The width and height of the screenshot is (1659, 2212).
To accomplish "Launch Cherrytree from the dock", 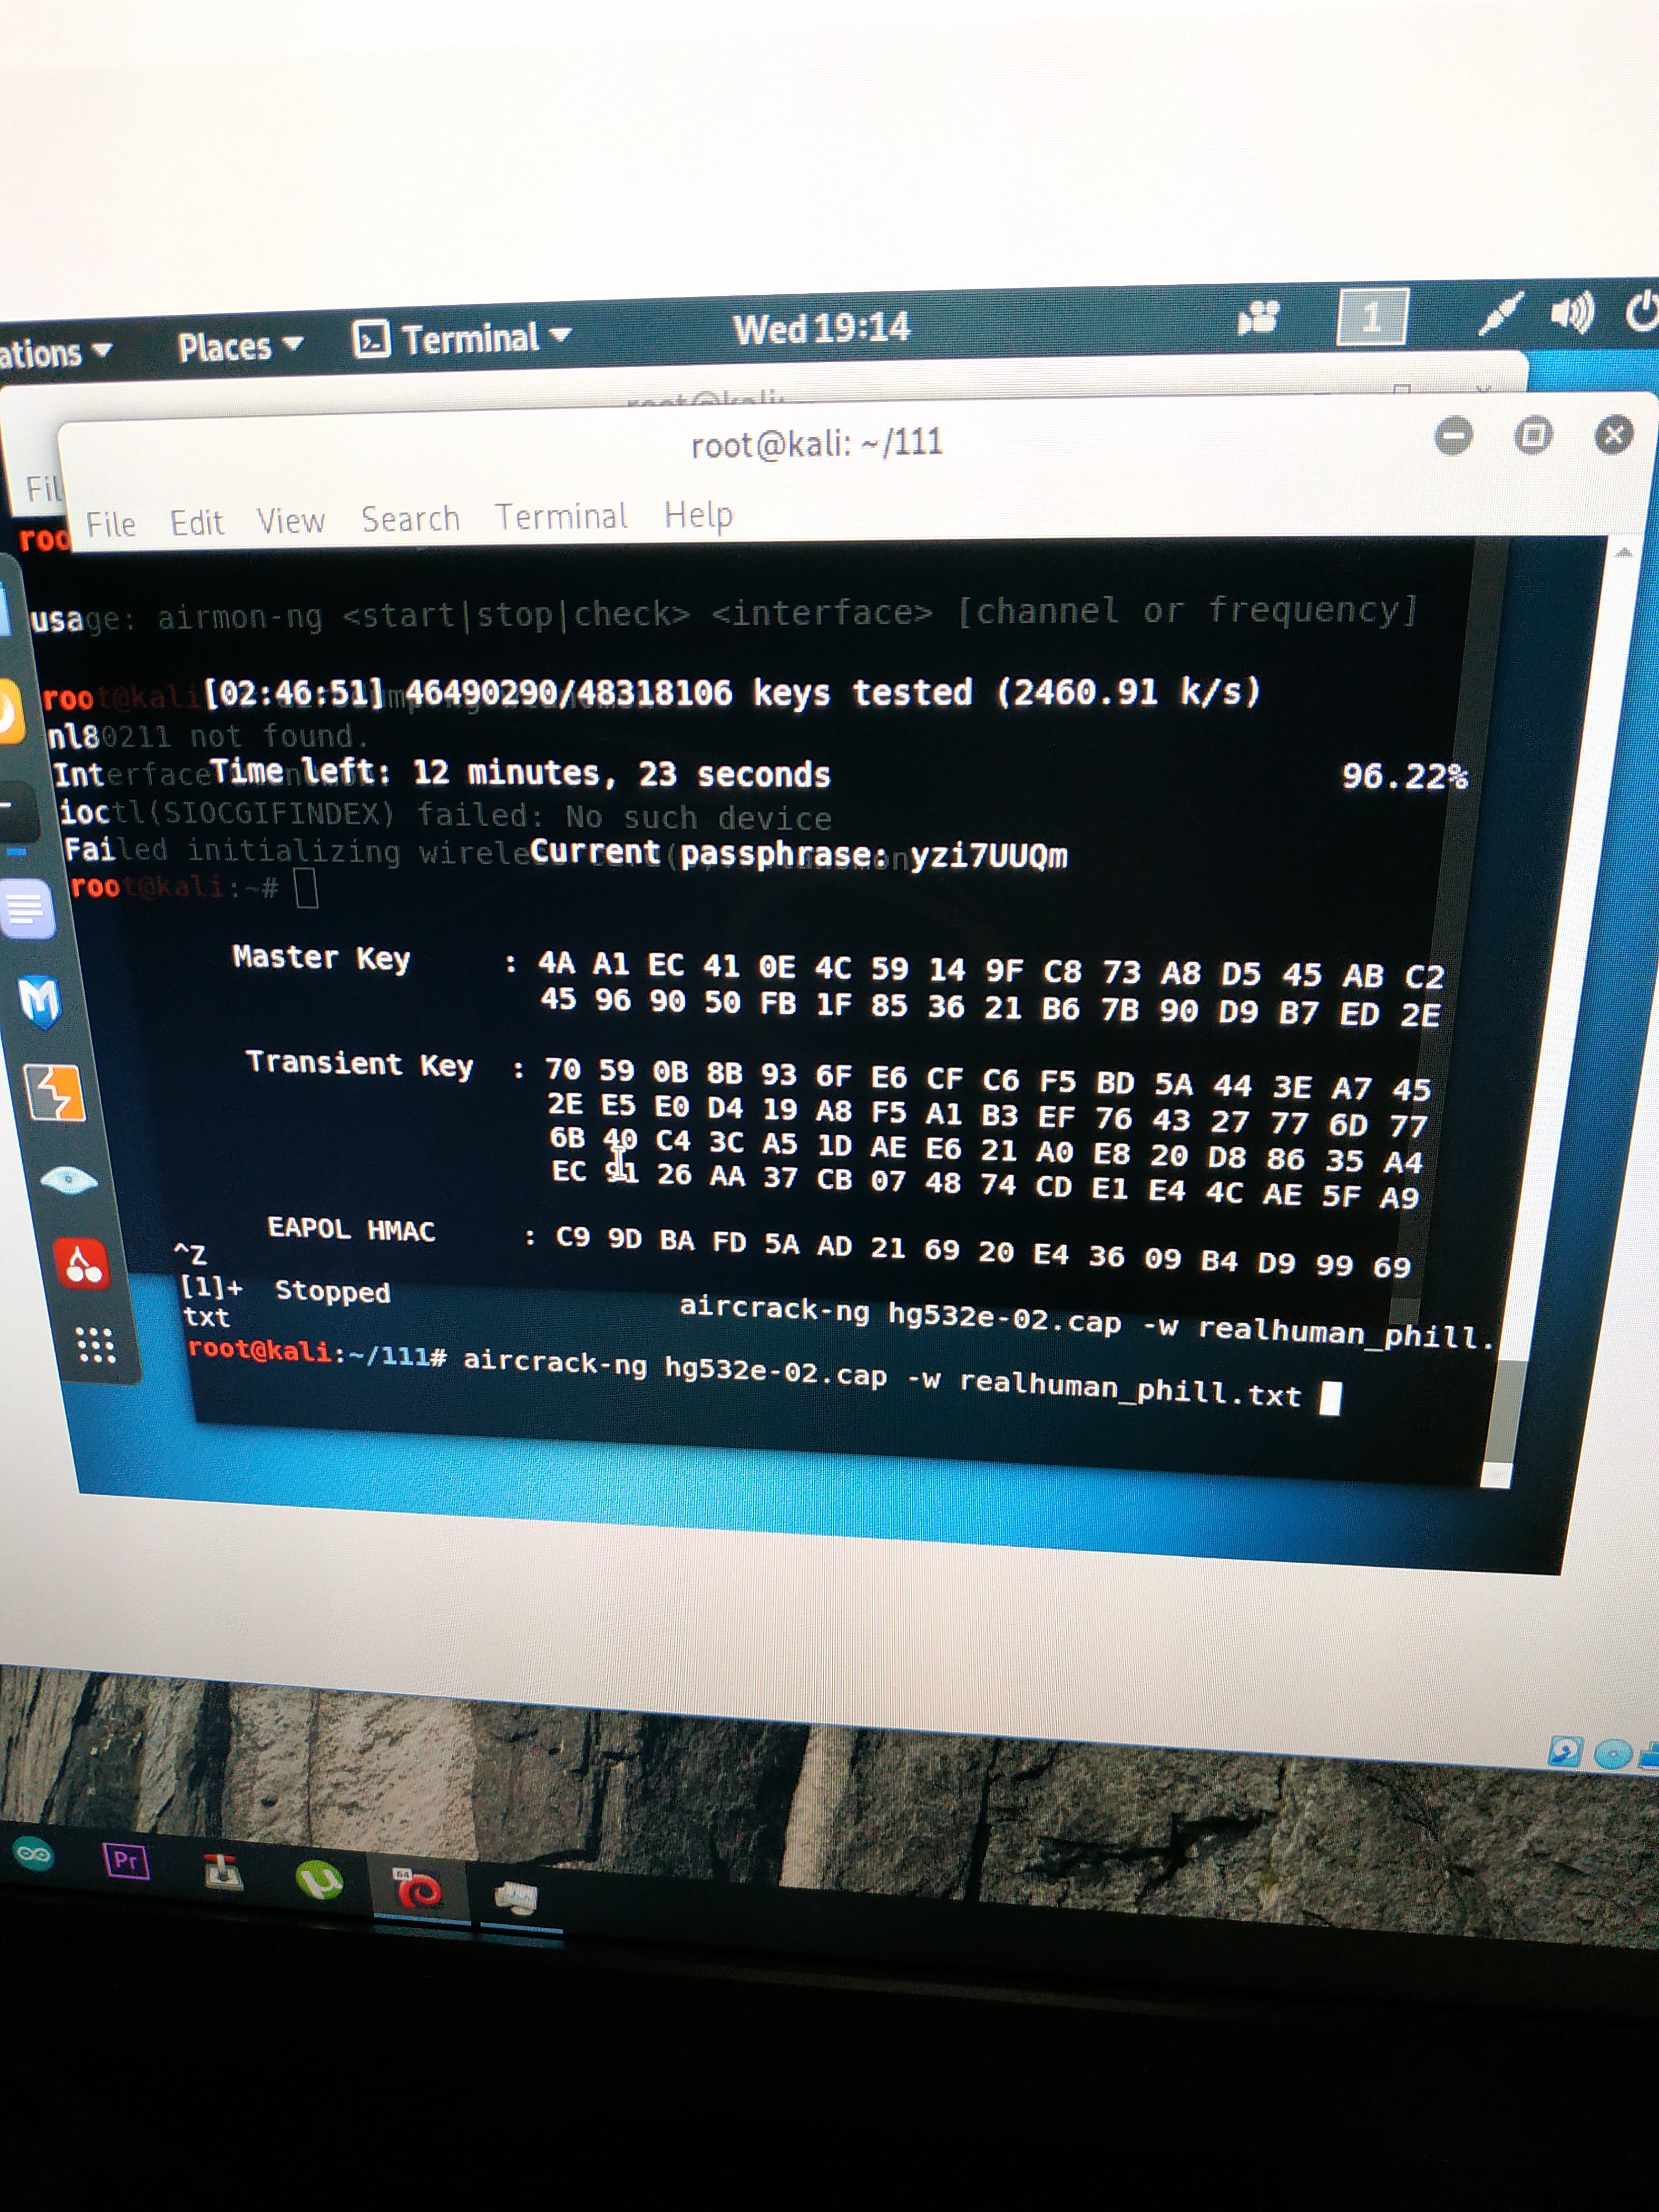I will click(x=83, y=1264).
